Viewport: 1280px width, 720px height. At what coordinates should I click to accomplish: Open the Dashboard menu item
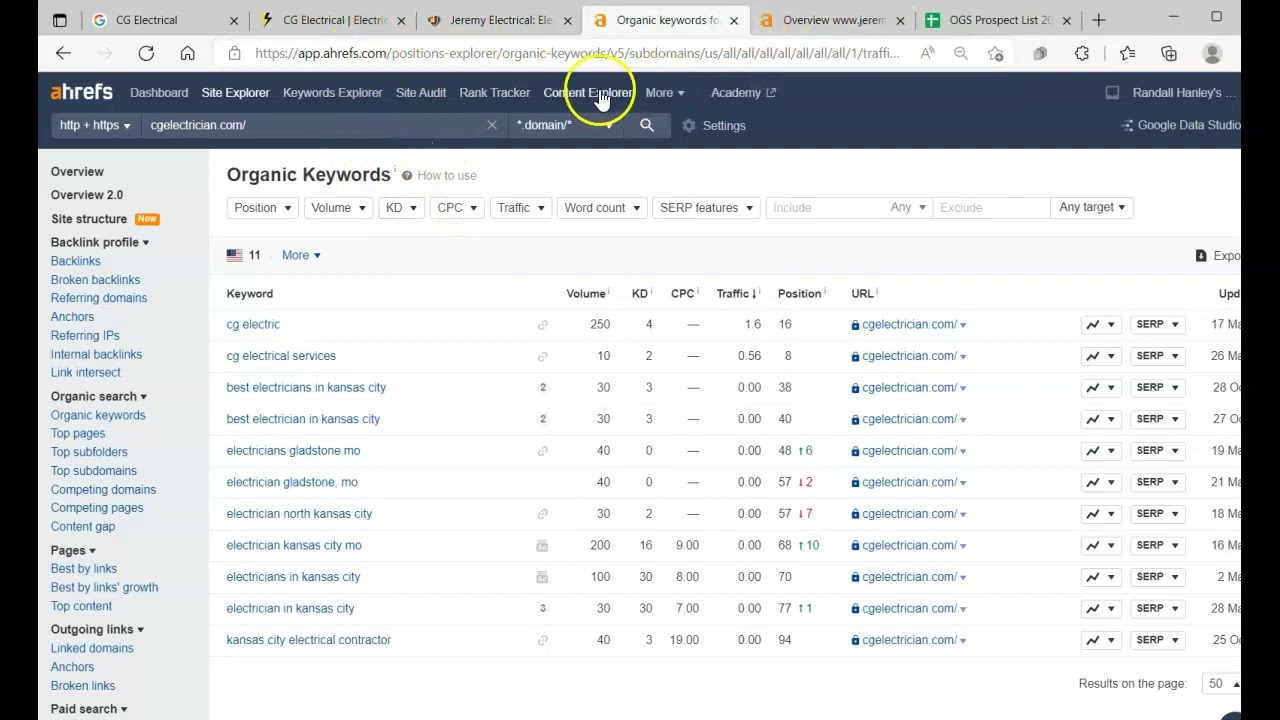pos(159,92)
